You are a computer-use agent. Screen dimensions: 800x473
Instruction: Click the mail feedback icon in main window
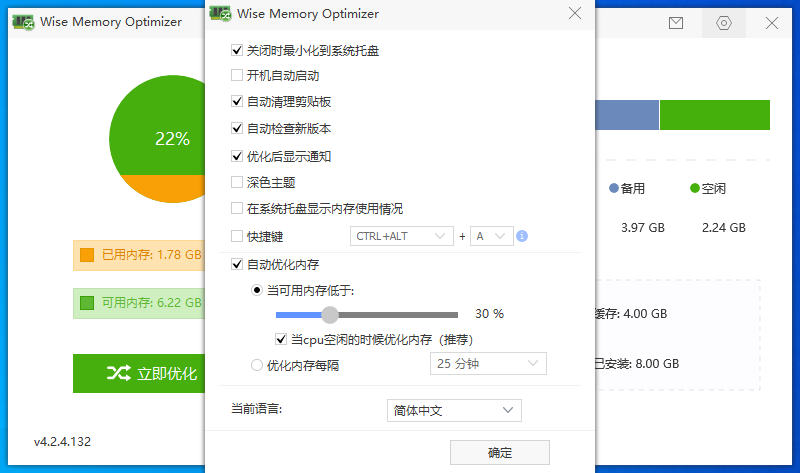coord(676,23)
